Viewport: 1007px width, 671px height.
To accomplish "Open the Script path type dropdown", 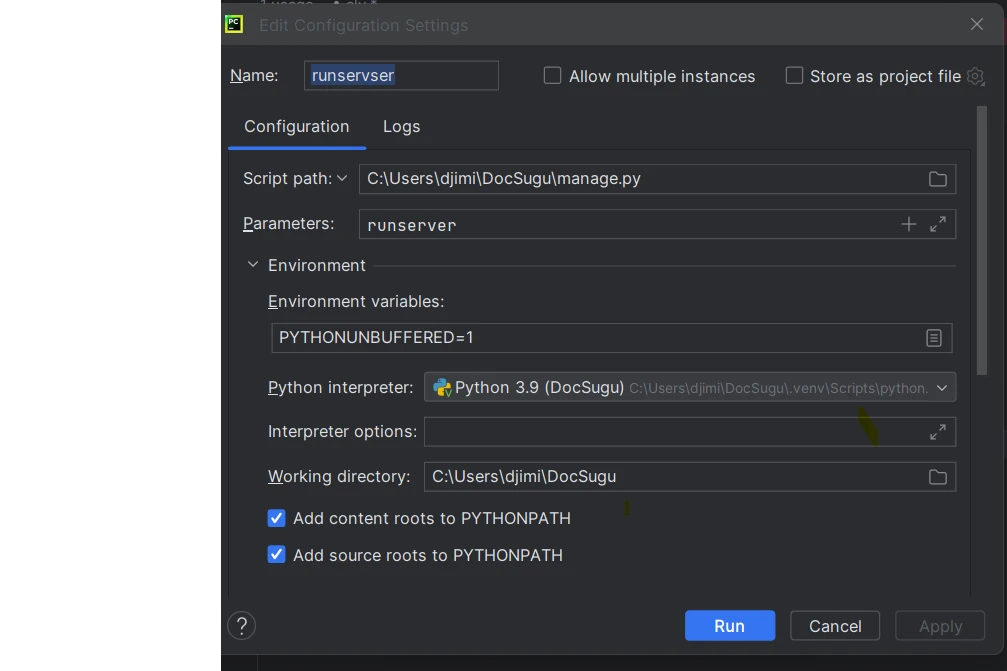I will [x=295, y=179].
